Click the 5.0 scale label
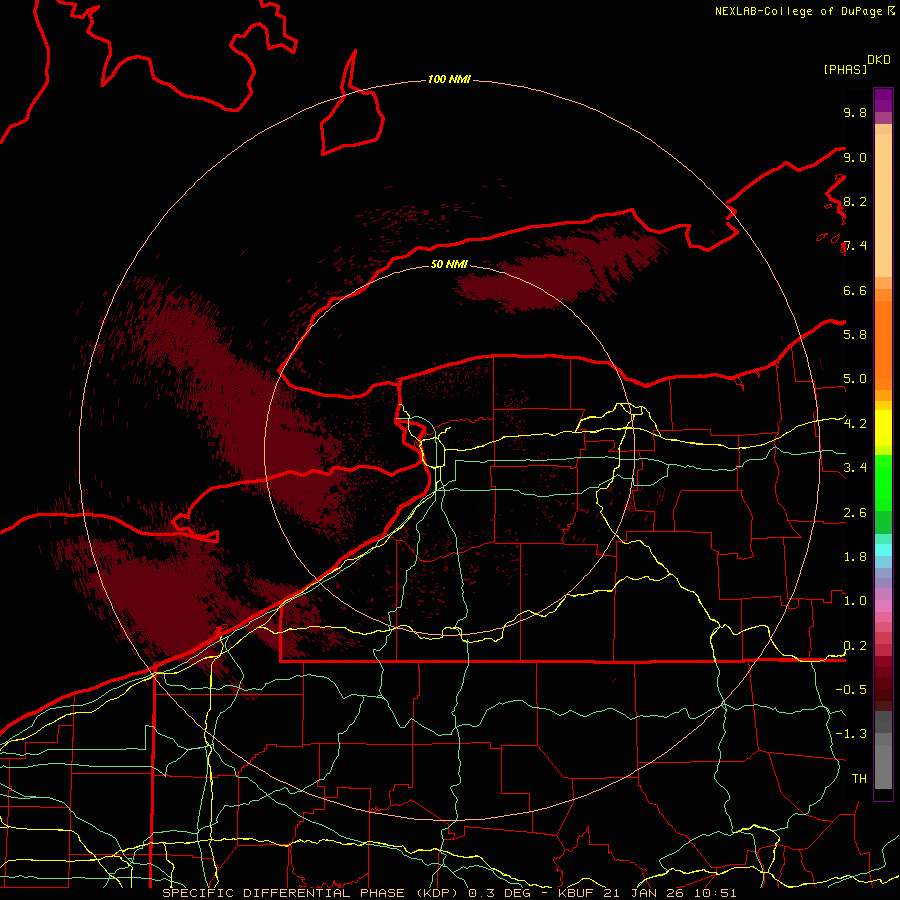This screenshot has height=900, width=900. coord(855,379)
